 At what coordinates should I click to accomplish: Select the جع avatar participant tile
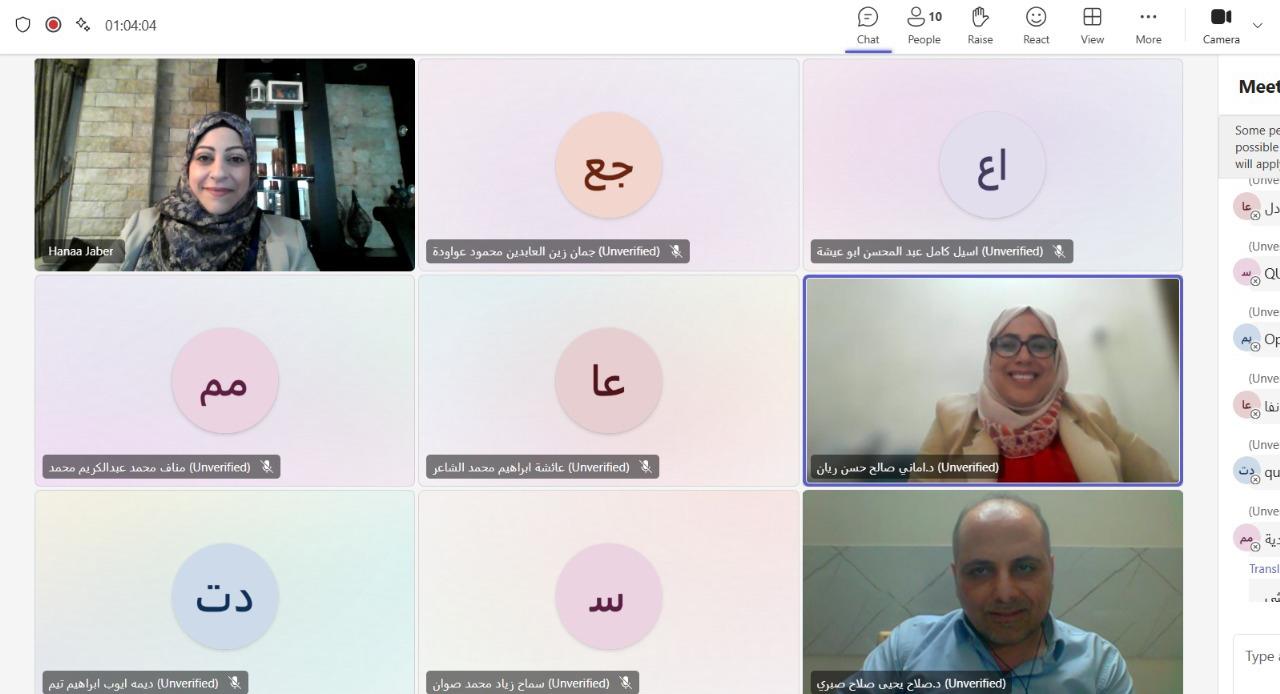coord(608,165)
